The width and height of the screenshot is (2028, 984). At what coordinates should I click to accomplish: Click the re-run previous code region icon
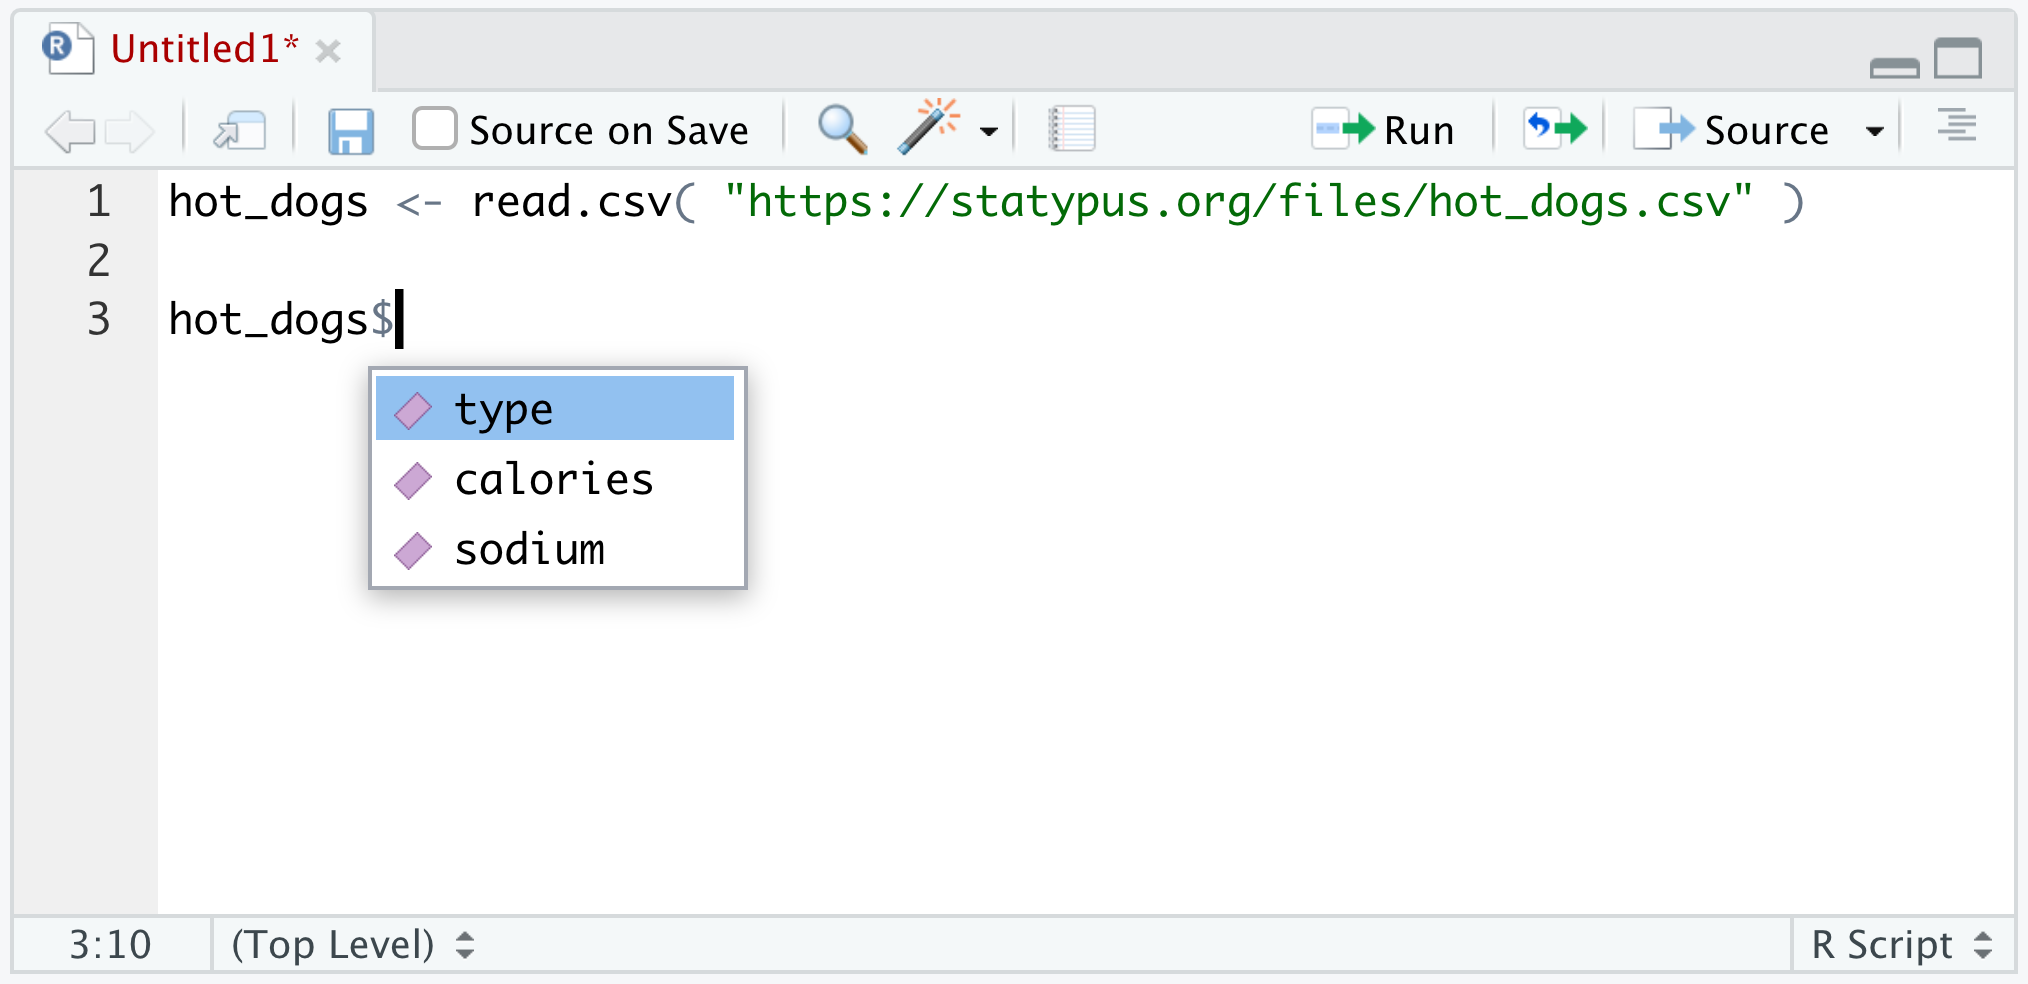click(x=1555, y=129)
